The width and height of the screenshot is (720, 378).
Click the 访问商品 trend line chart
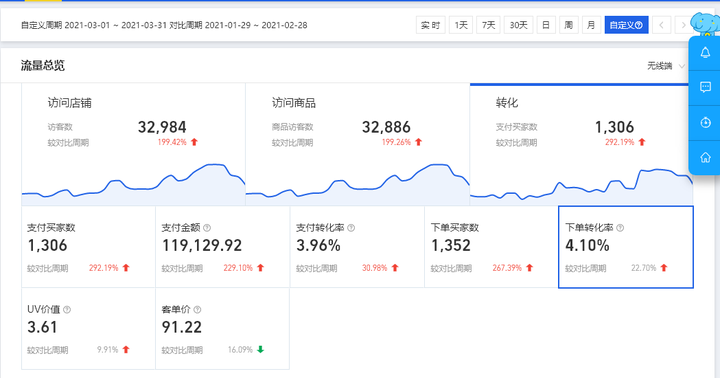[x=357, y=184]
